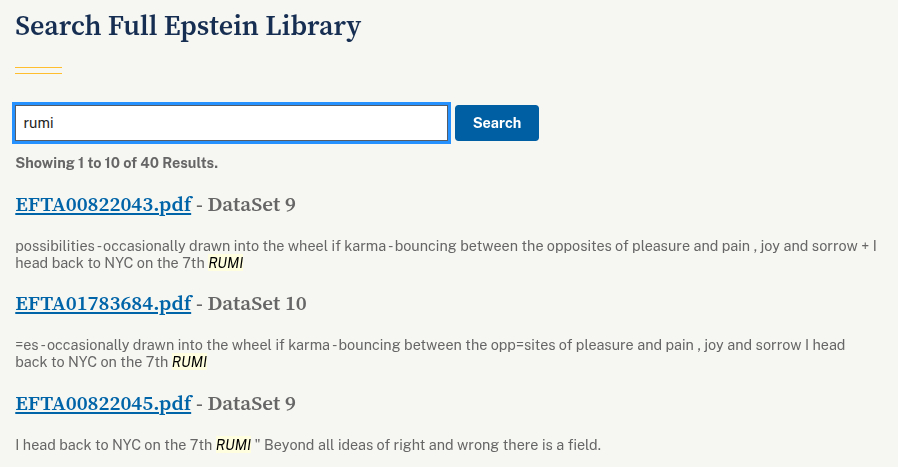This screenshot has height=467, width=898.
Task: Click the search input field containing "rumi"
Action: click(231, 123)
